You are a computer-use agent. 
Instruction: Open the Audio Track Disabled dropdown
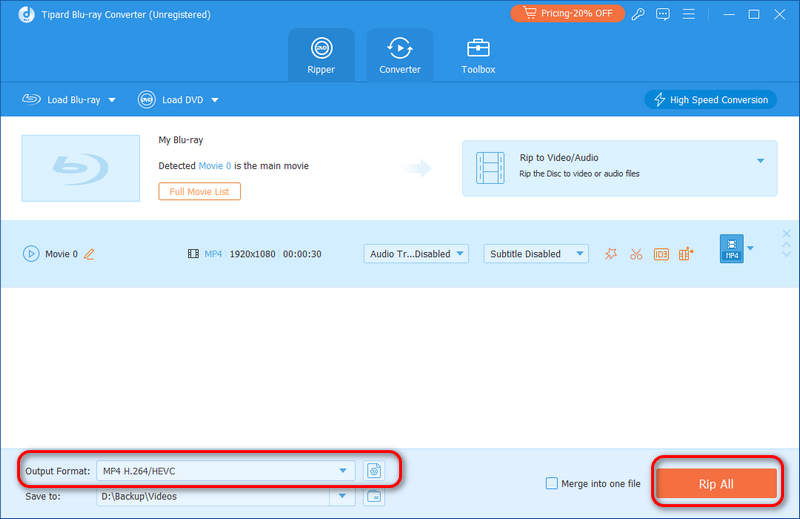[416, 254]
